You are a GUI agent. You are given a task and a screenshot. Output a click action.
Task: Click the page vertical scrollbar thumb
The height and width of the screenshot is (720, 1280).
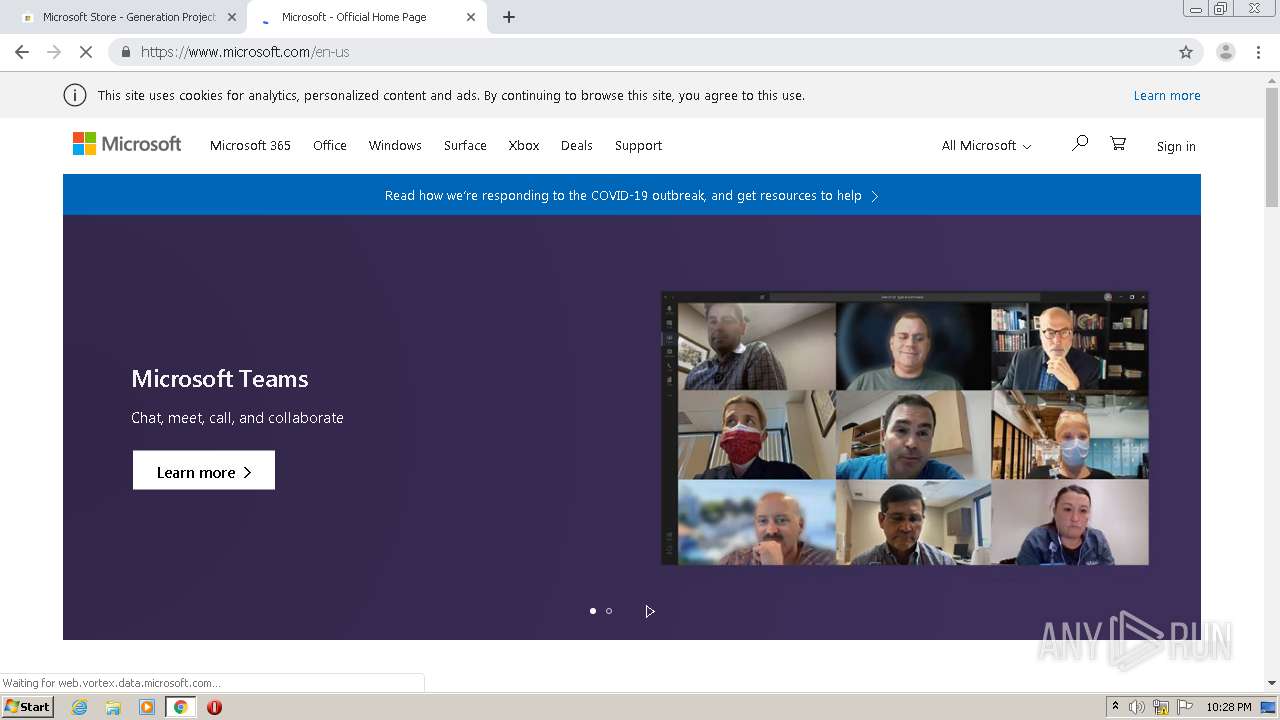point(1271,146)
